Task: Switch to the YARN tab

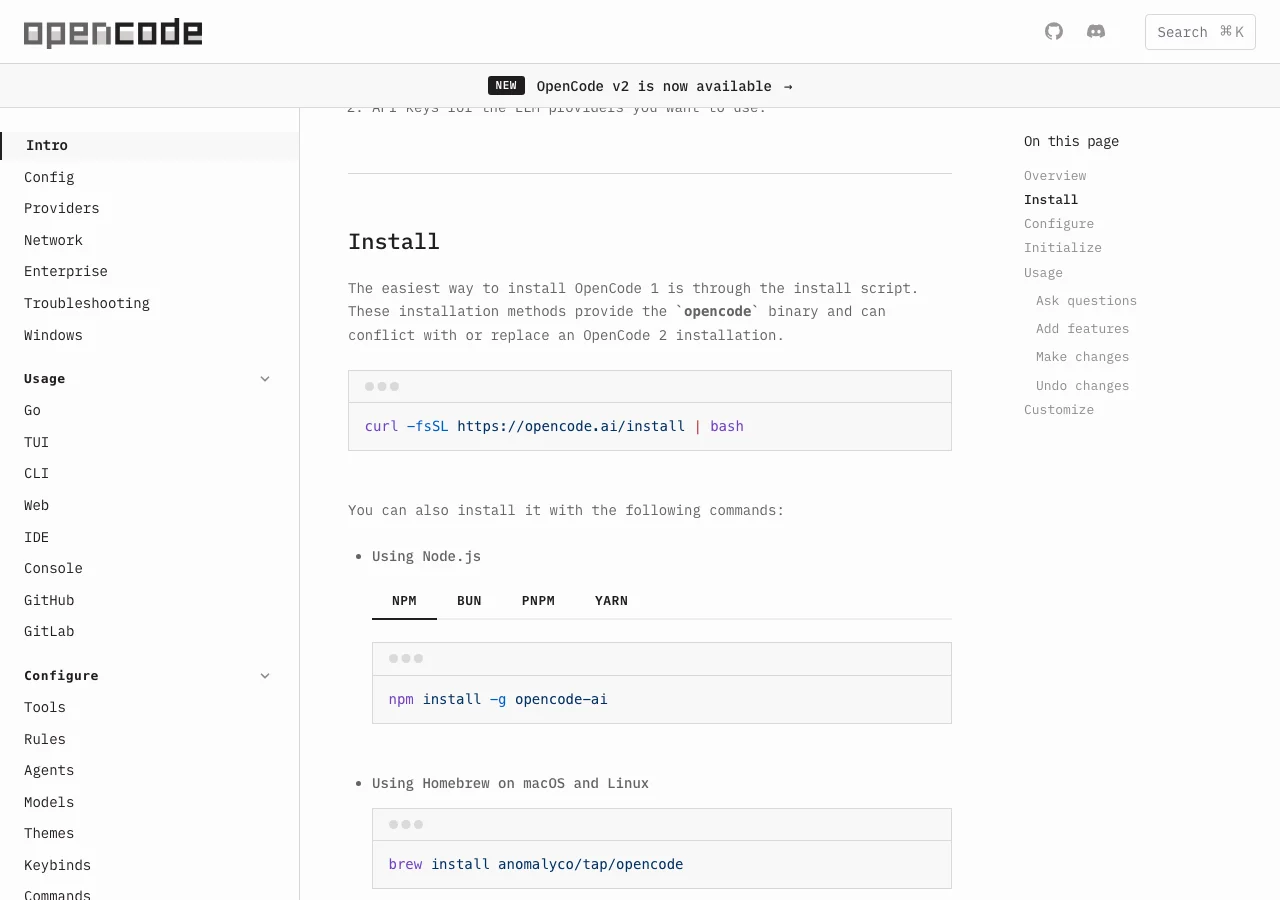Action: click(611, 601)
